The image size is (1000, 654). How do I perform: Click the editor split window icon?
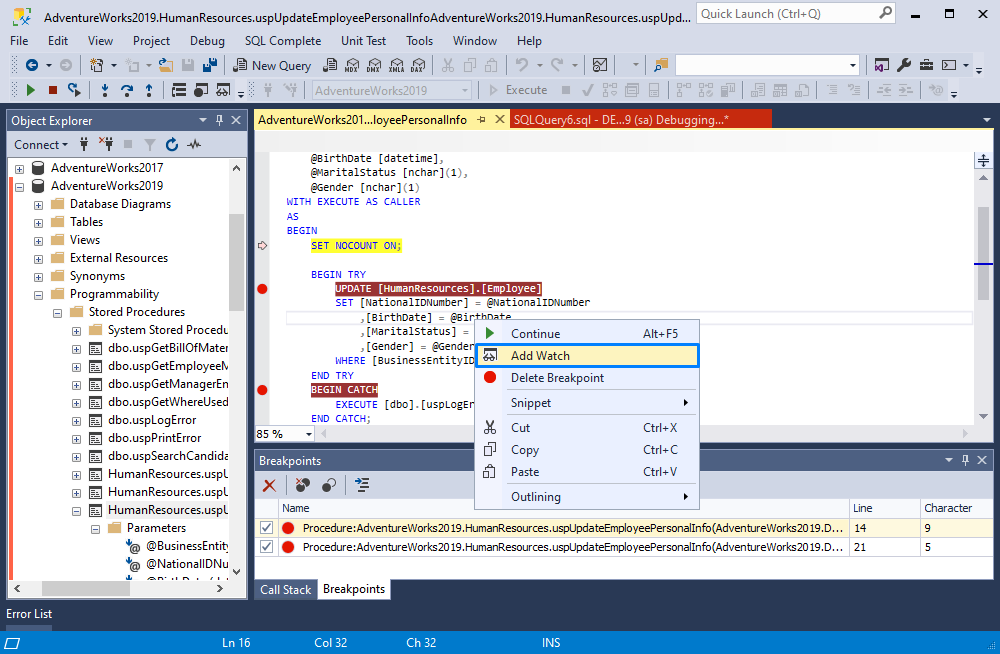coord(983,160)
